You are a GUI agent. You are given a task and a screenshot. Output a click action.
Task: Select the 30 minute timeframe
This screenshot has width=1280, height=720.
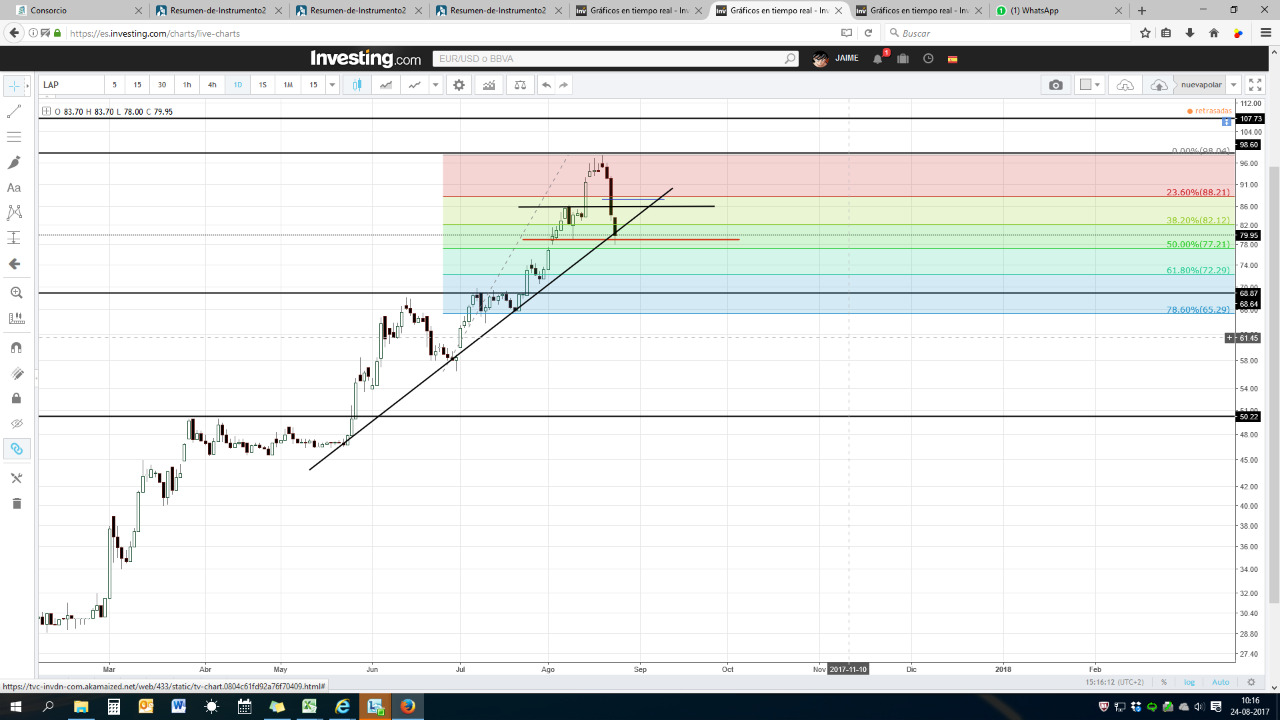point(162,85)
